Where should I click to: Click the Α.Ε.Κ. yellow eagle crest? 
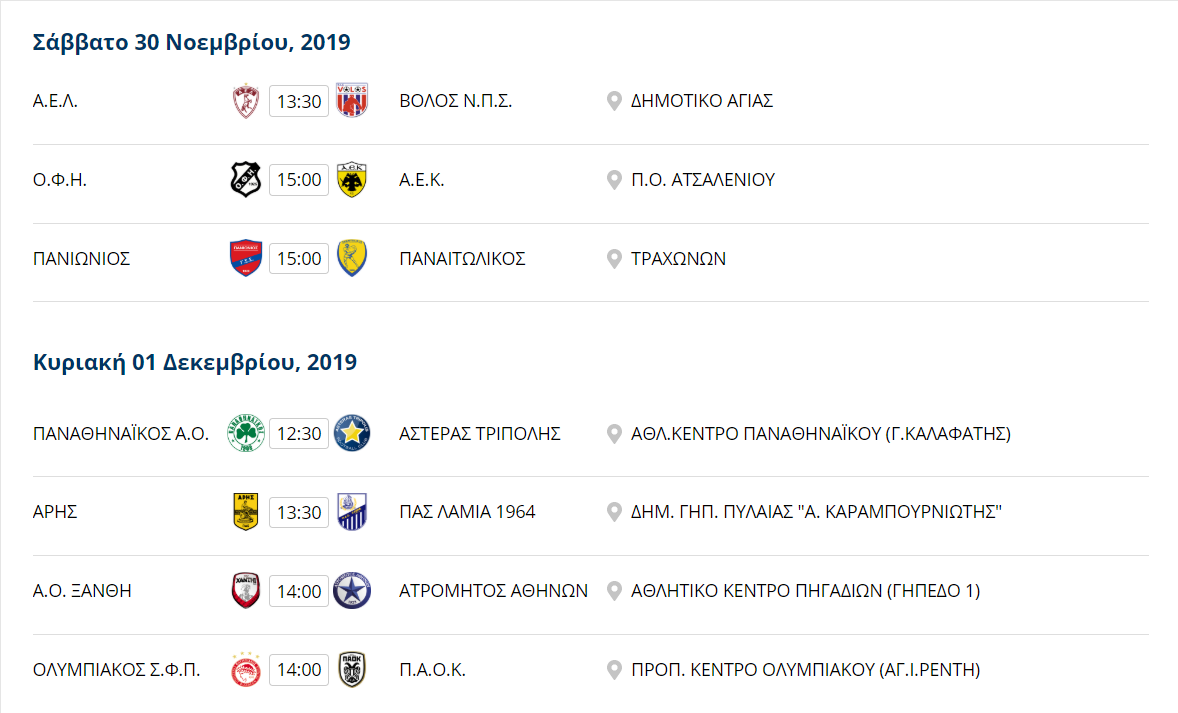coord(352,180)
